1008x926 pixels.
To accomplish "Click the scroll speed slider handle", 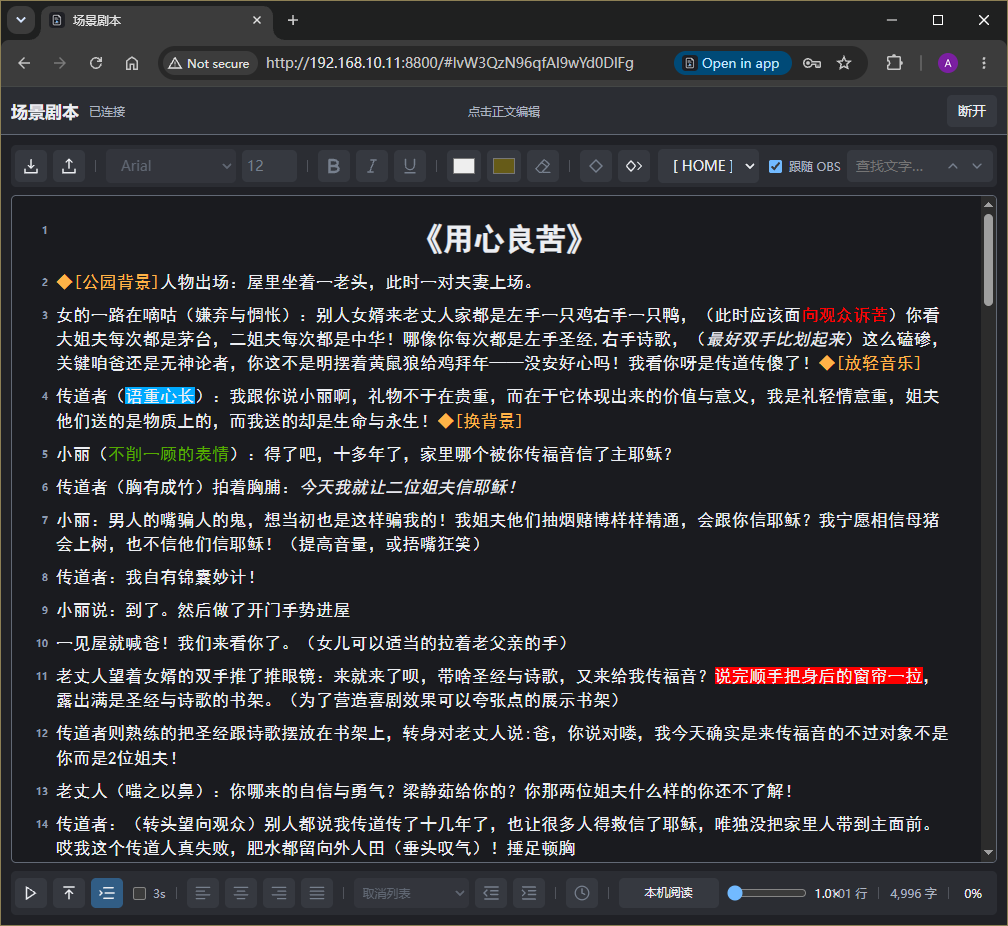I will click(x=735, y=893).
